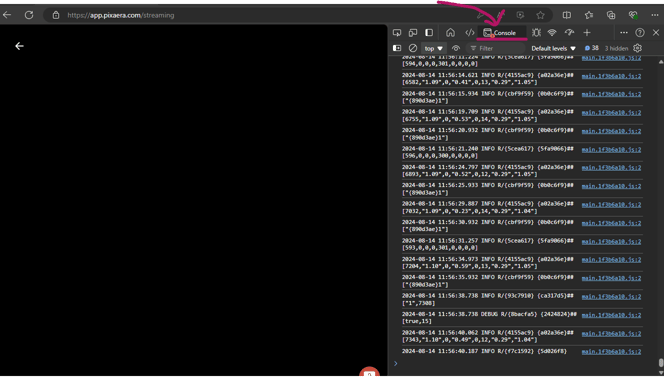Viewport: 664px width, 392px height.
Task: Reload the page with the refresh icon
Action: click(x=29, y=15)
